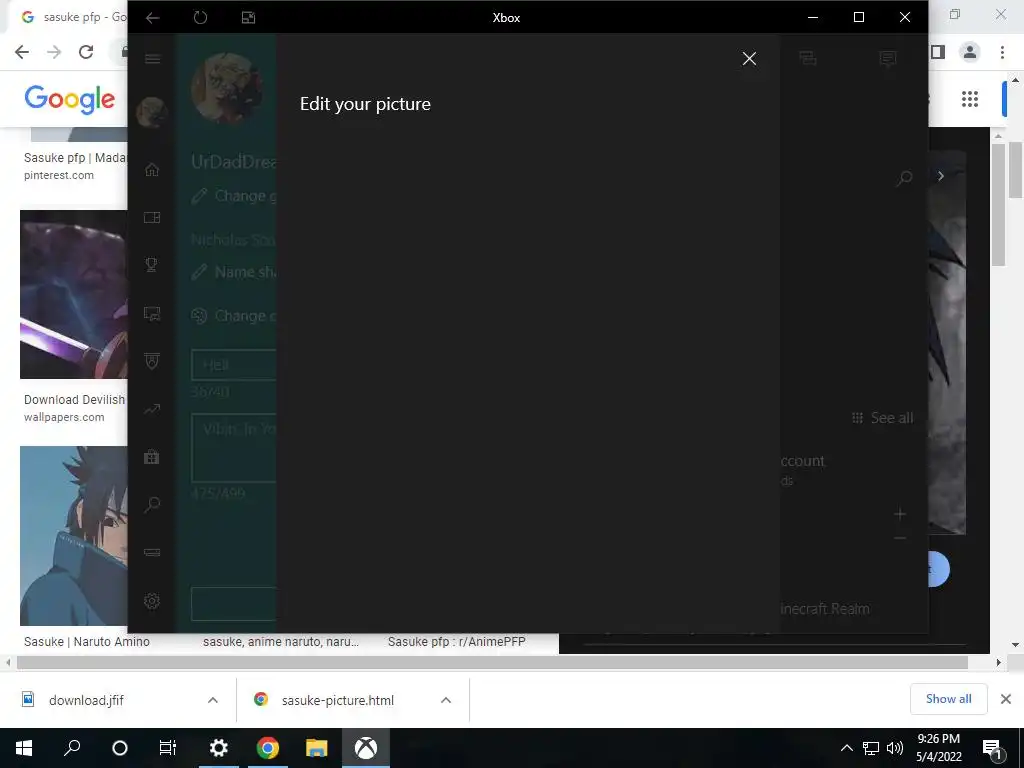Open Search magnifier in Xbox sidebar
This screenshot has height=768, width=1024.
152,504
